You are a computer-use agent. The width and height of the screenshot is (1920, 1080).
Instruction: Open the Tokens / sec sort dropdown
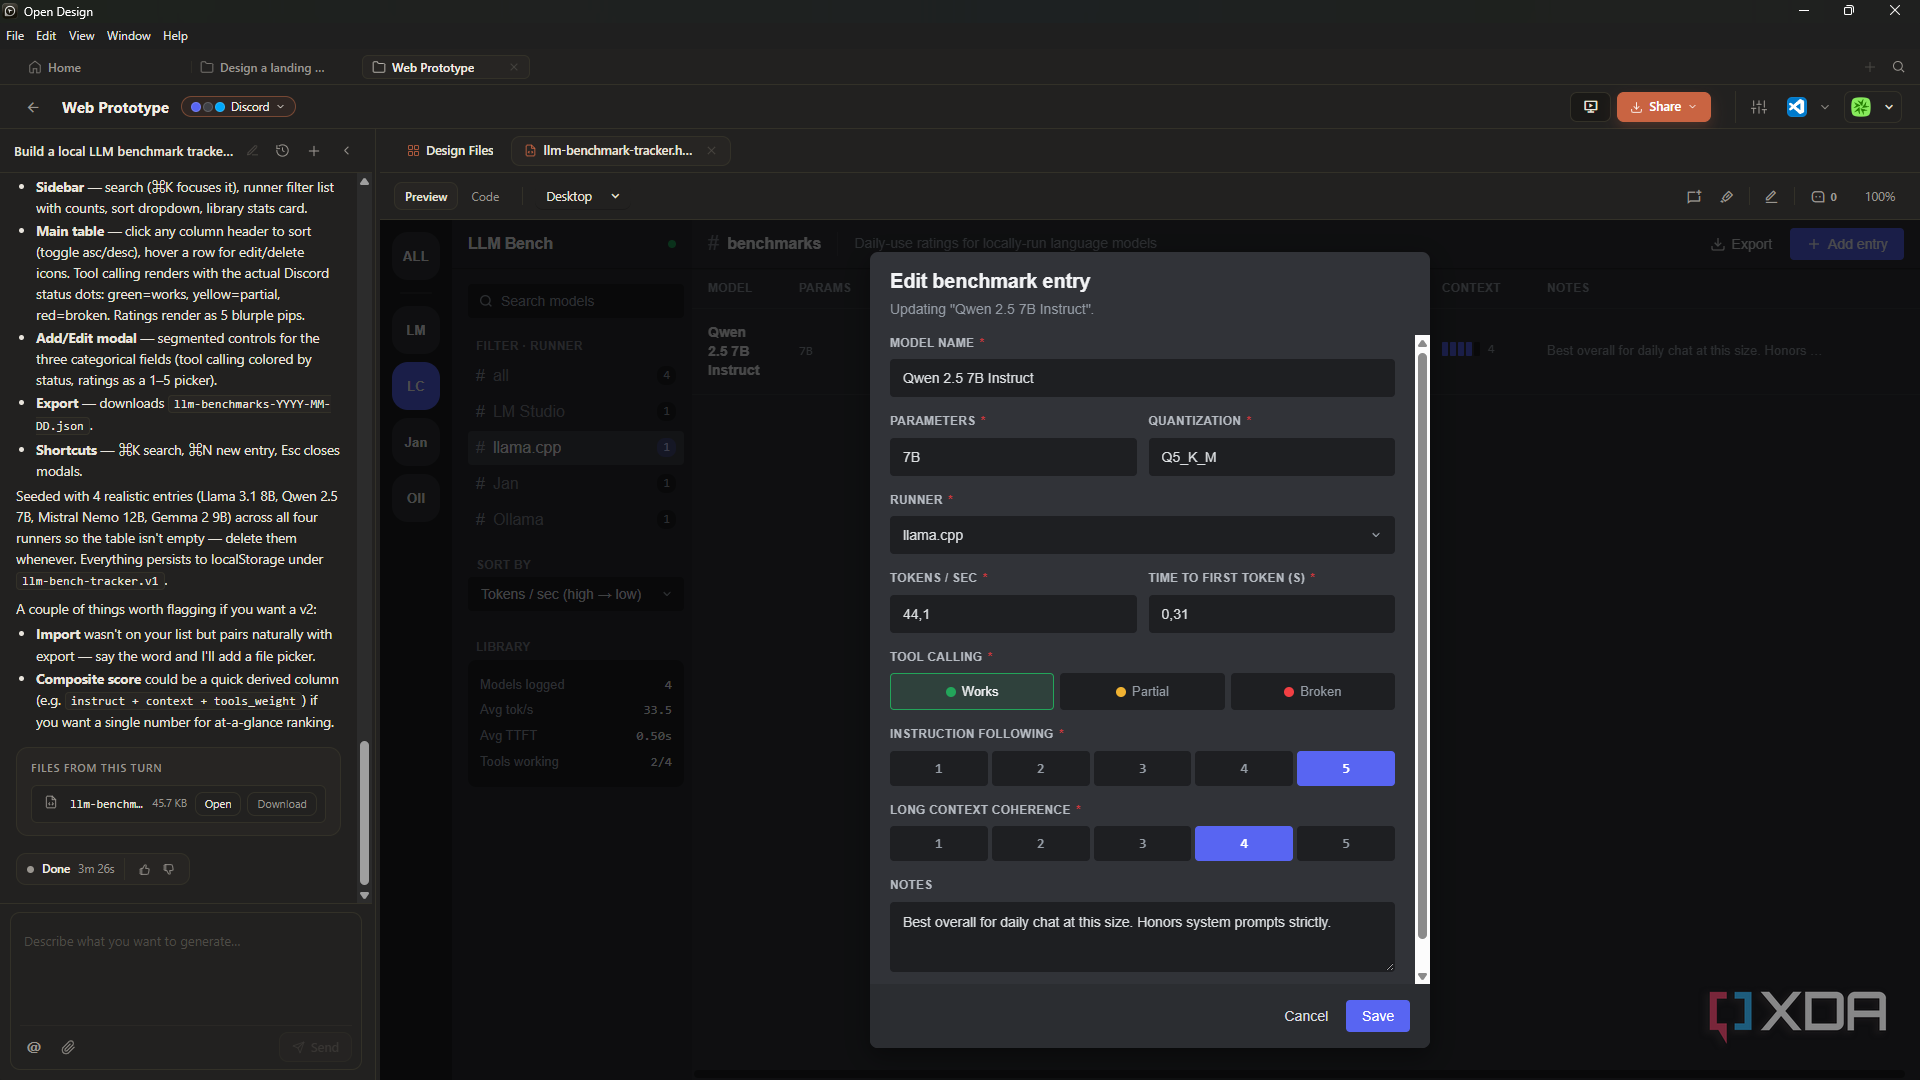(x=576, y=594)
